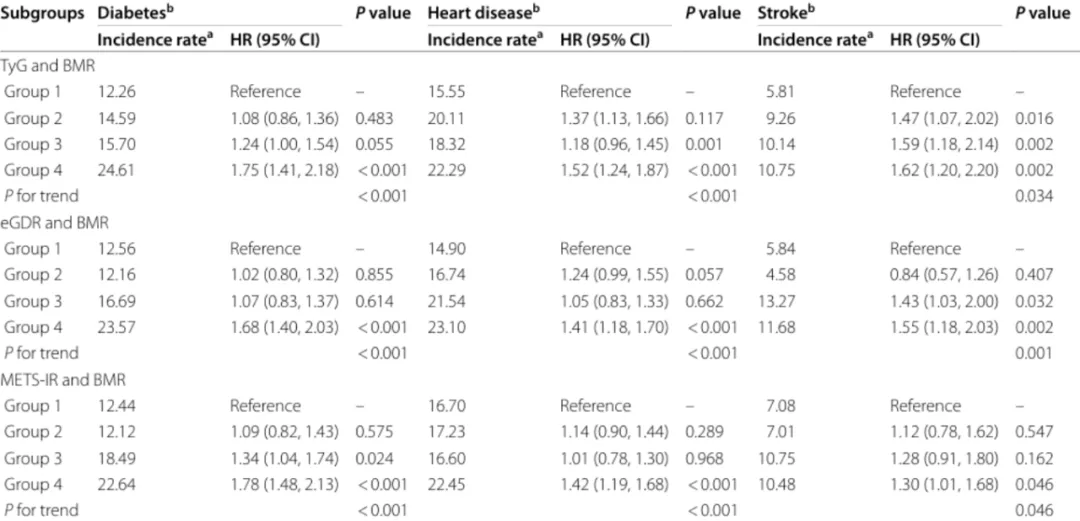Select the TyG and BMR section heading
The image size is (1080, 521).
46,66
